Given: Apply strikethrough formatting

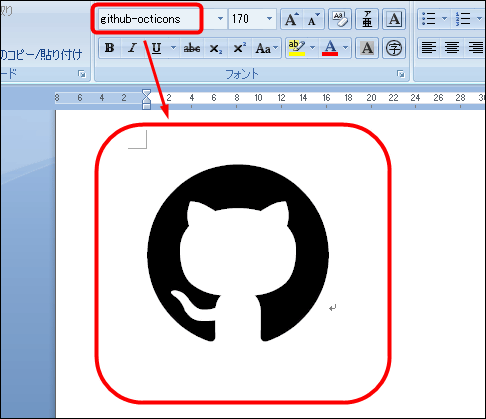Looking at the screenshot, I should (192, 48).
